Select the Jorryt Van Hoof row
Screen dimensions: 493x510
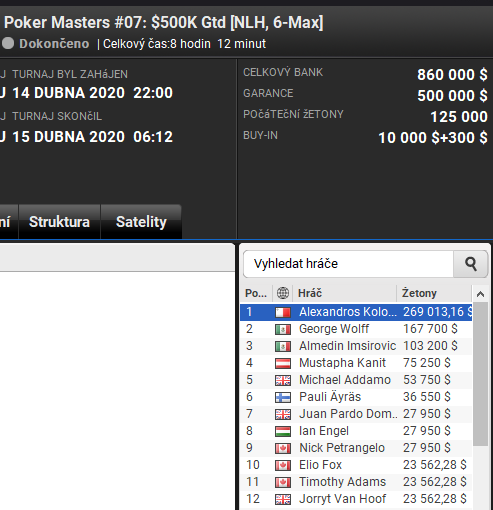[x=356, y=499]
